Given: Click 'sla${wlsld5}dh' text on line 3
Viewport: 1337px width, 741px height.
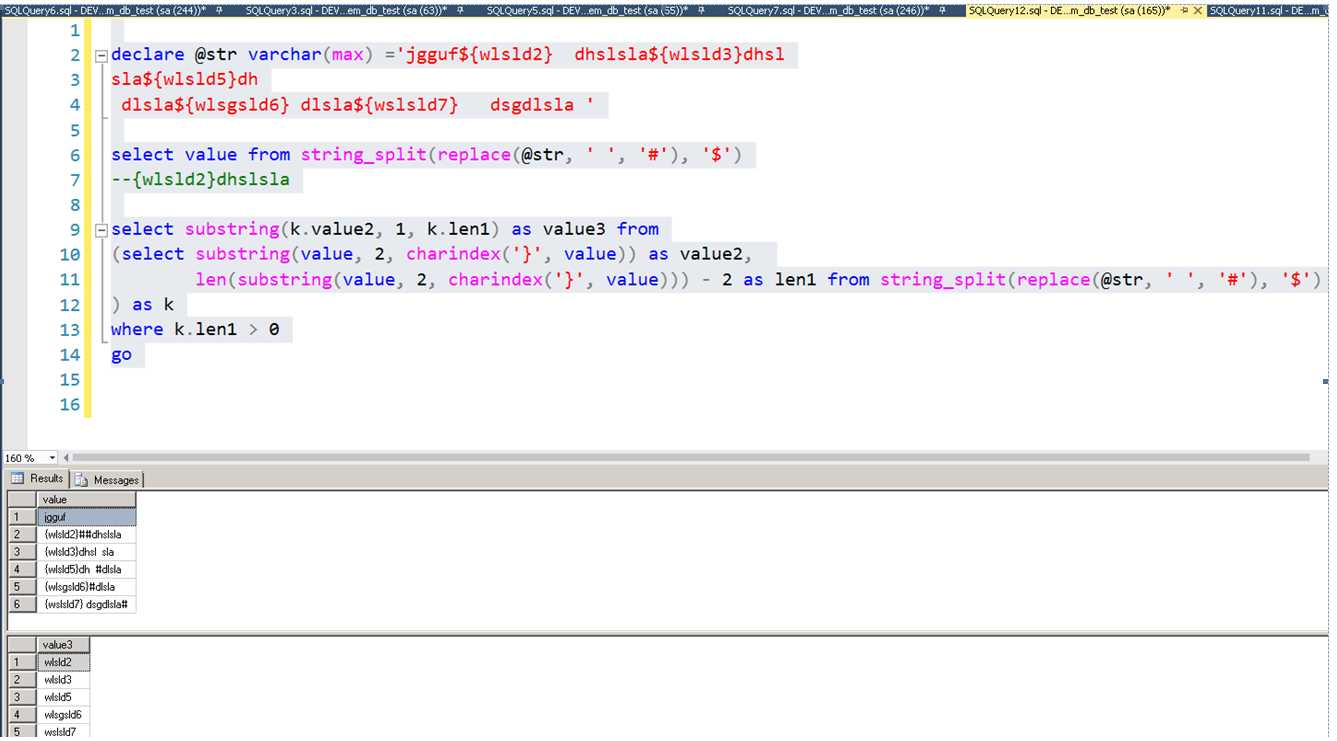Looking at the screenshot, I should pyautogui.click(x=185, y=80).
